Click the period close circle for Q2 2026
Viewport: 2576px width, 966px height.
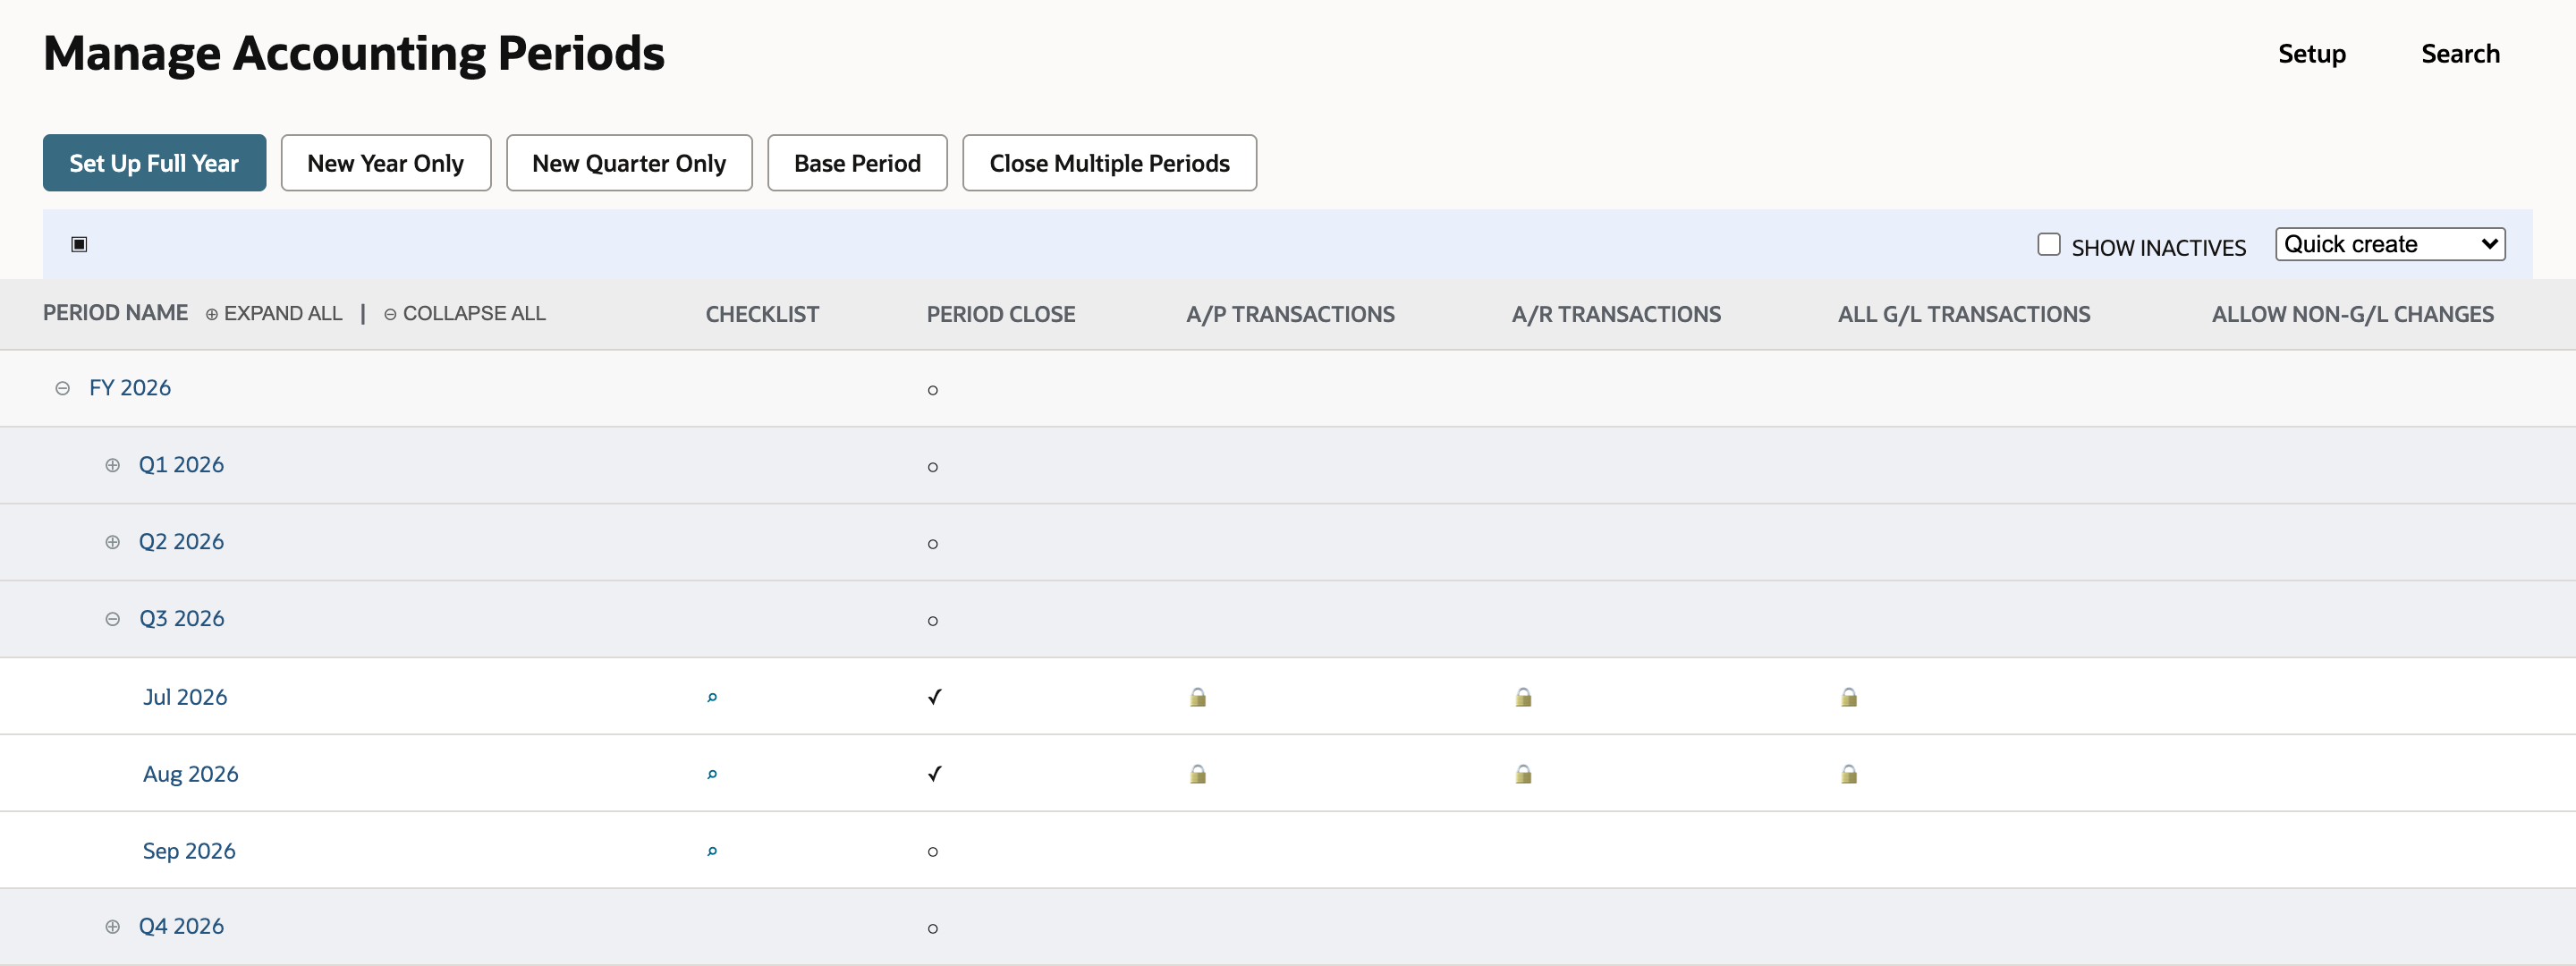(933, 544)
